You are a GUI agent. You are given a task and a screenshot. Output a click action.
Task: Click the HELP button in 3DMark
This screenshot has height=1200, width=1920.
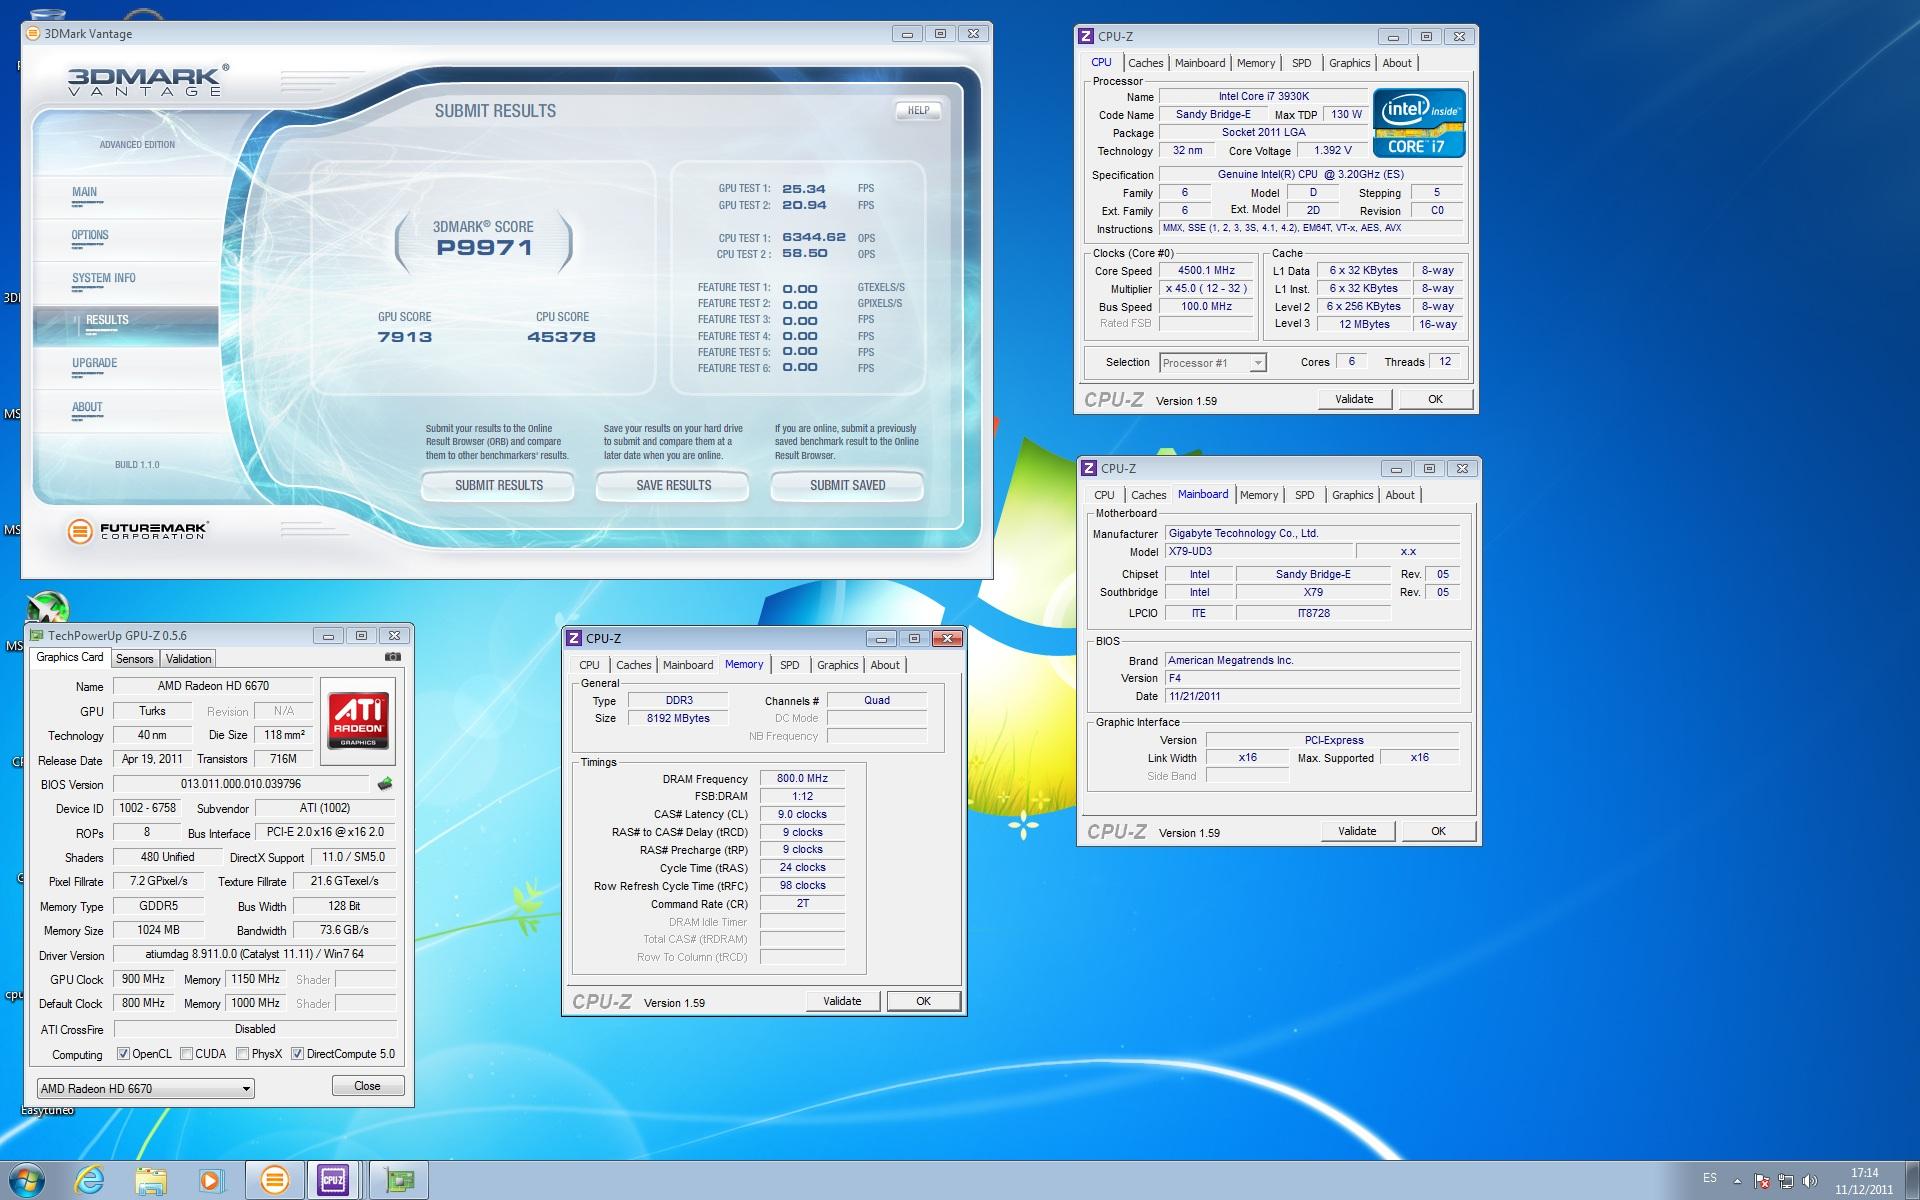pos(918,111)
